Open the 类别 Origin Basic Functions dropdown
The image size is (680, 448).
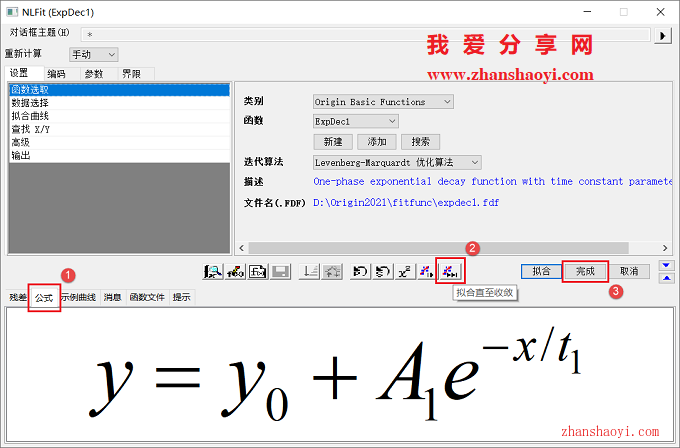383,102
